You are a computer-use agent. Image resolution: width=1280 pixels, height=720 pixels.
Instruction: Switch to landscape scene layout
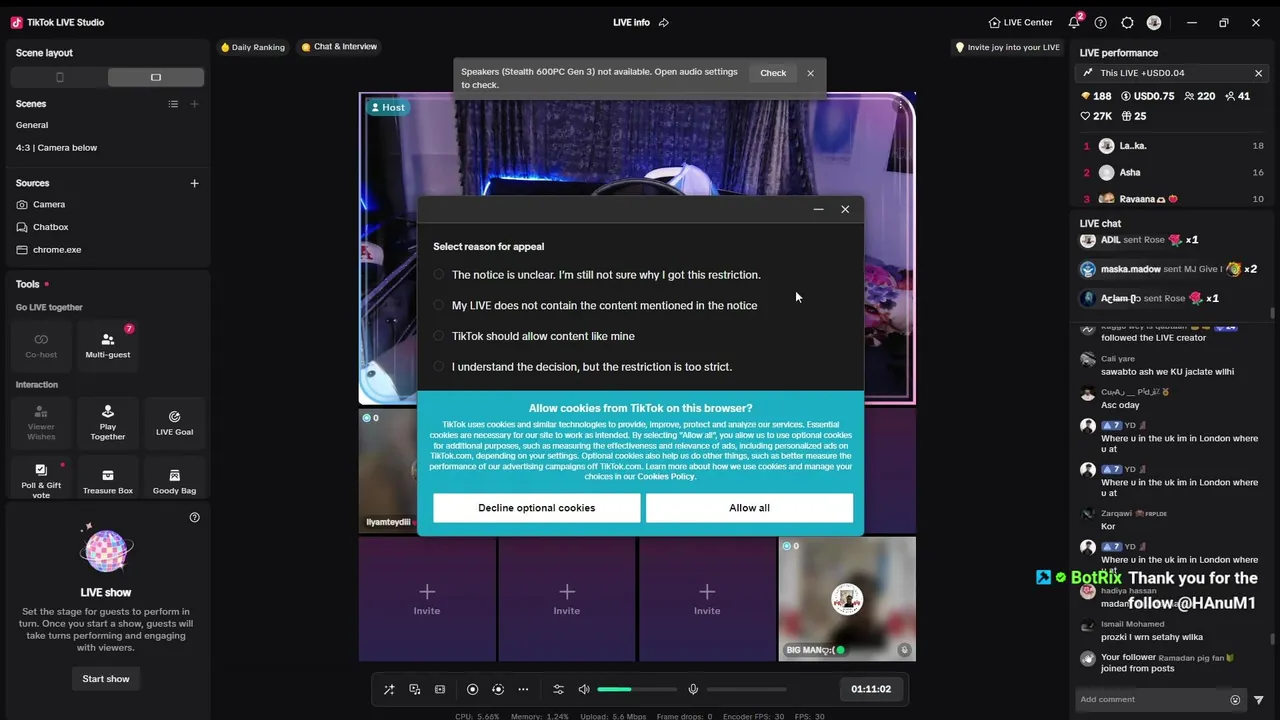tap(156, 77)
